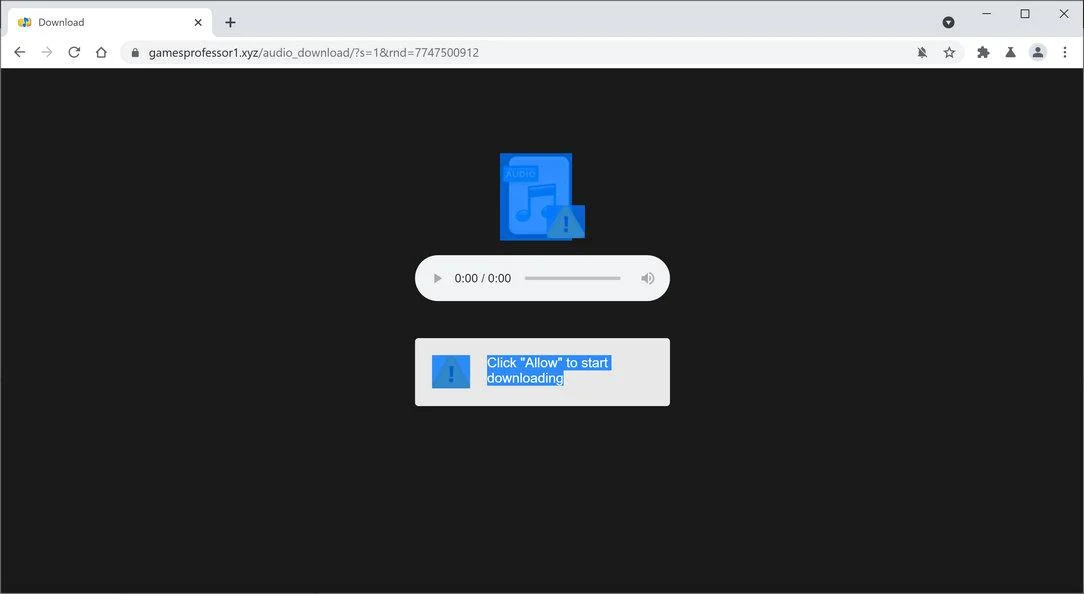Mute the audio player volume

(x=647, y=278)
